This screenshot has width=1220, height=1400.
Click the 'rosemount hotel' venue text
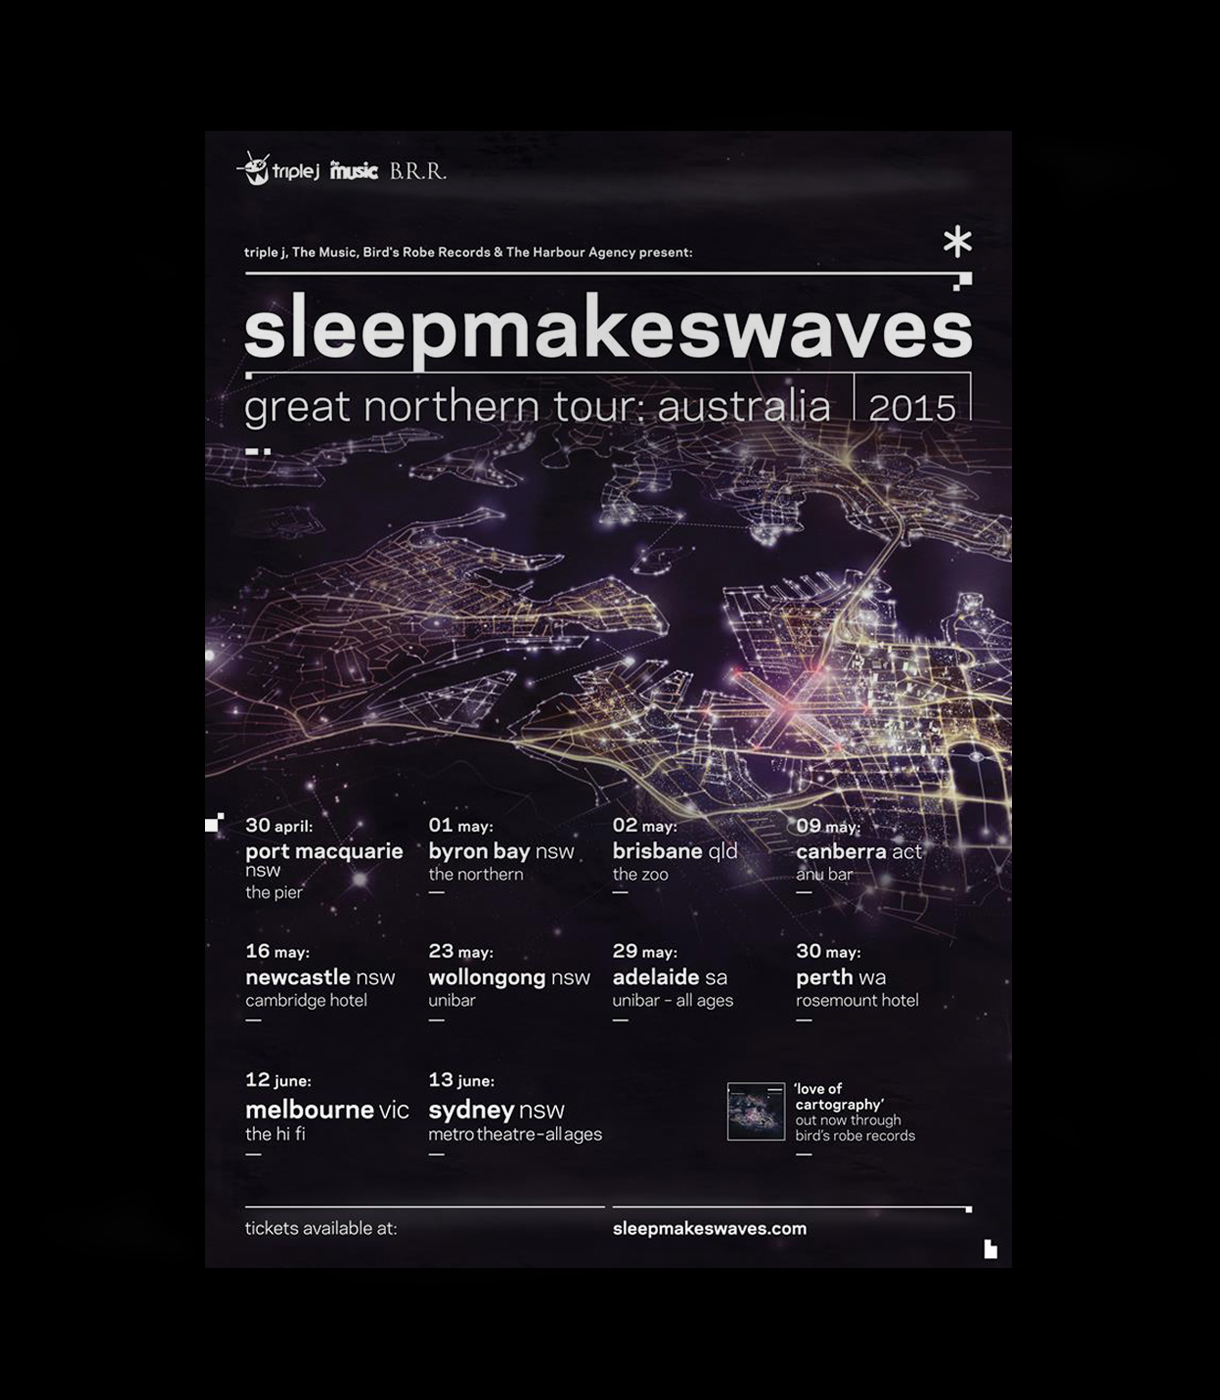click(857, 1000)
